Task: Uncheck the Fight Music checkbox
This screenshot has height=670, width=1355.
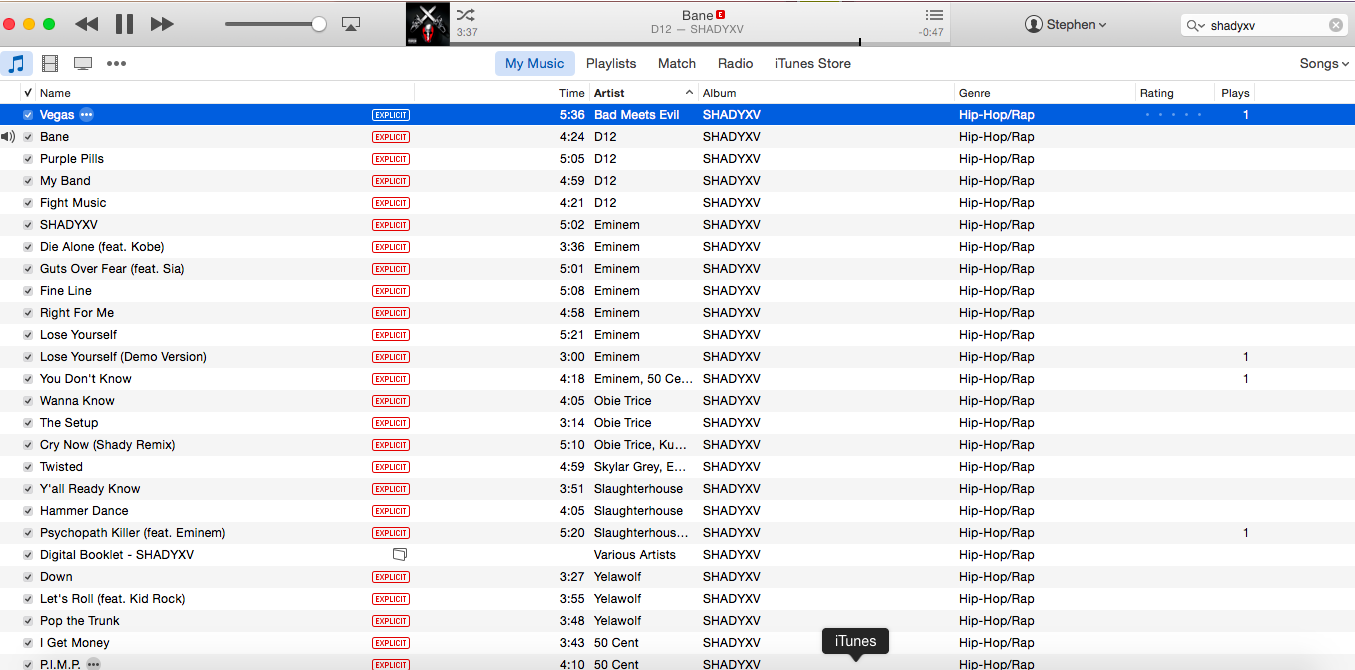Action: click(x=28, y=203)
